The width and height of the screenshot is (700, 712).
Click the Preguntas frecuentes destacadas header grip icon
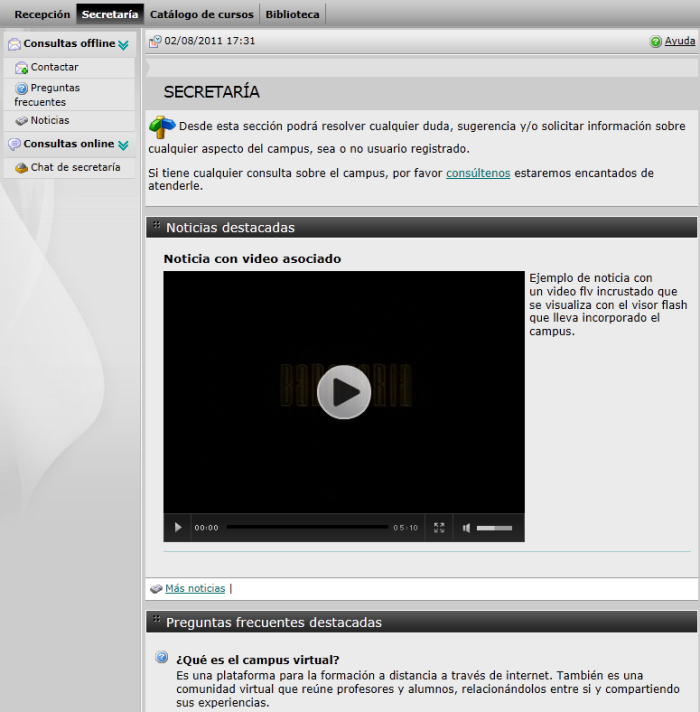pyautogui.click(x=157, y=619)
